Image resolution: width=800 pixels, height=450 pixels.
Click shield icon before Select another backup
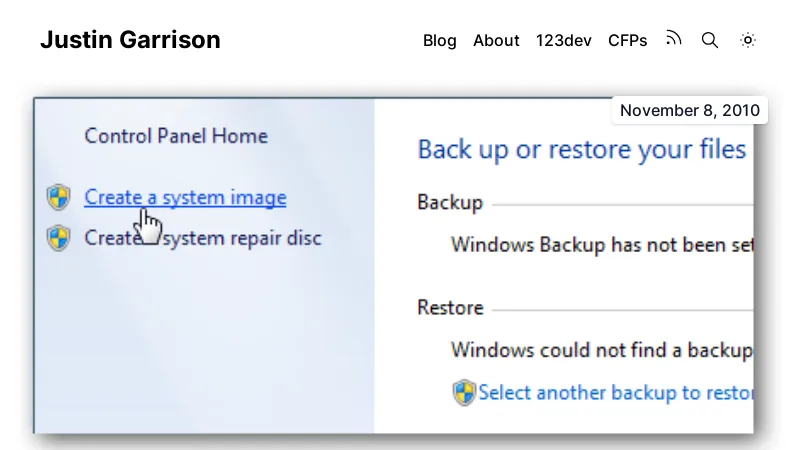click(x=464, y=392)
